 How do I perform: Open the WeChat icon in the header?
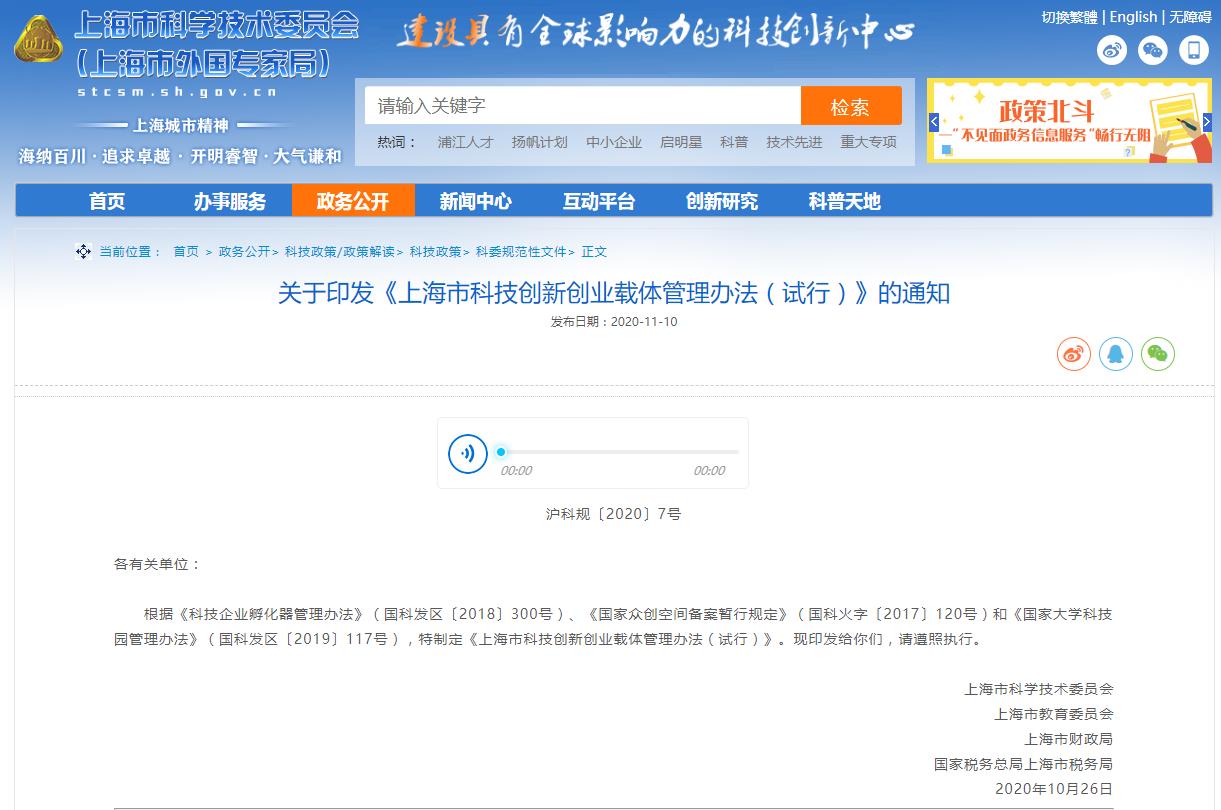click(1153, 50)
